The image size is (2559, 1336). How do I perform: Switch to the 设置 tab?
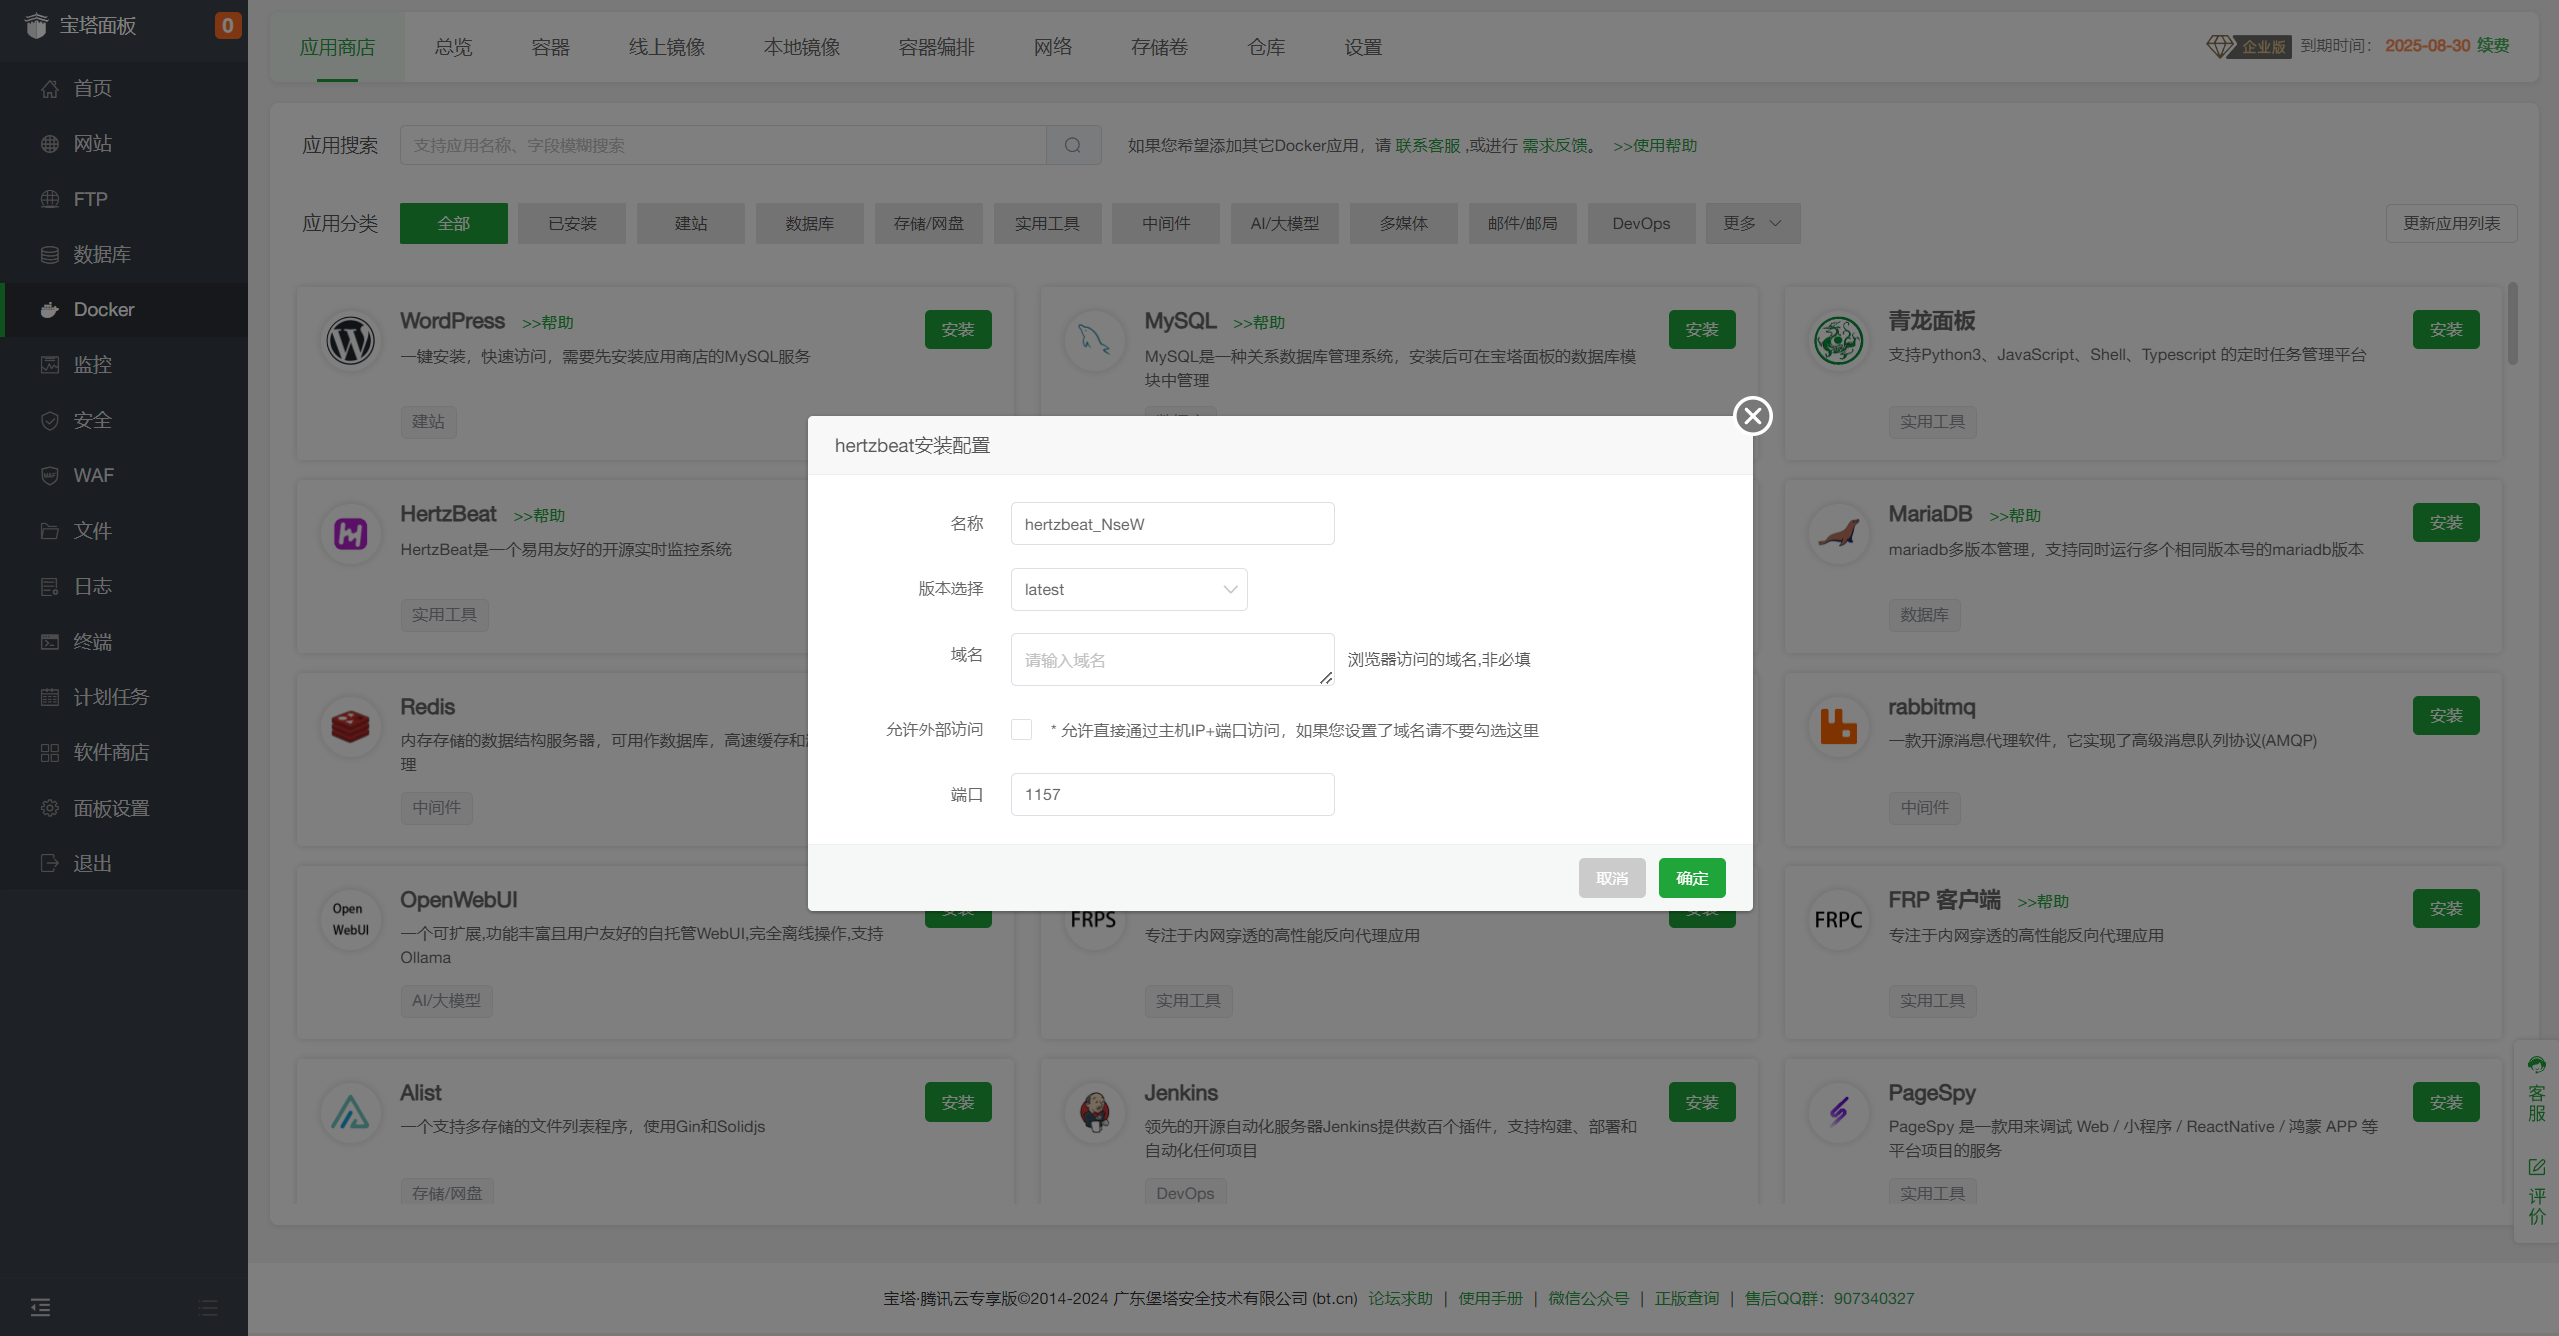(x=1363, y=47)
